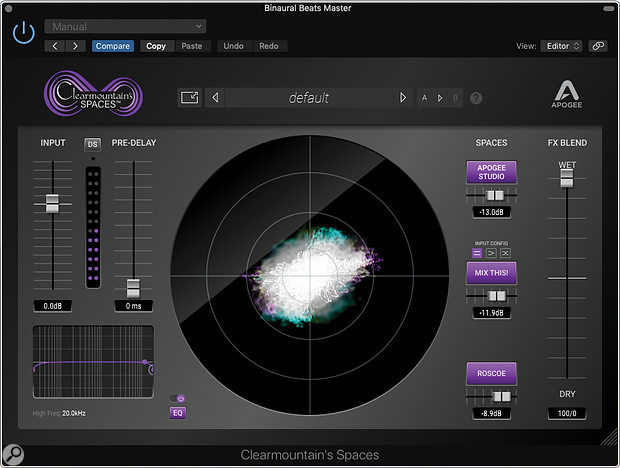Screen dimensions: 620x468
Task: Click the 0.0dB input value field
Action: pos(52,306)
